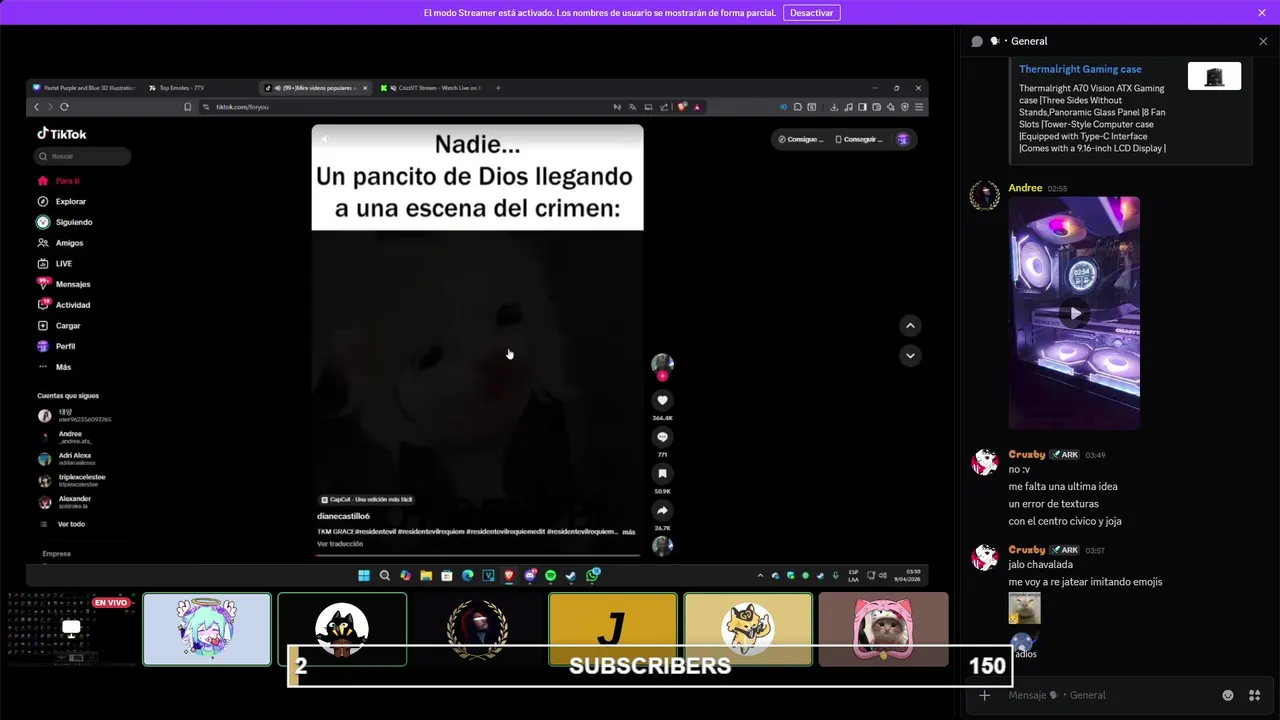Image resolution: width=1280 pixels, height=720 pixels.
Task: Select the pink-hooded cat participant tile
Action: (x=883, y=629)
